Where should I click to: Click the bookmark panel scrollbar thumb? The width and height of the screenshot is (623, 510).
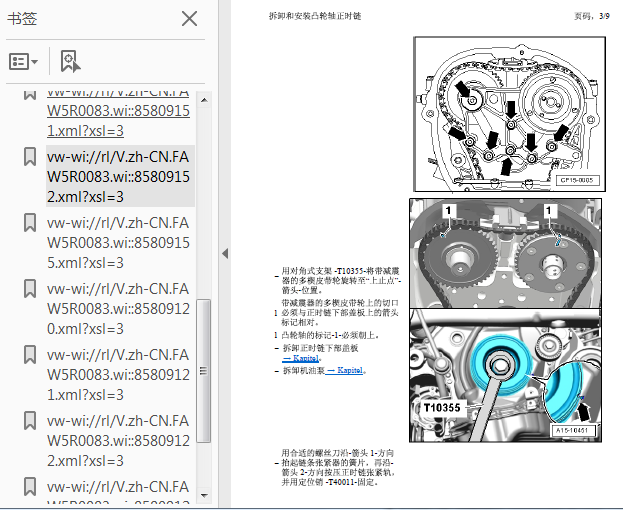204,371
